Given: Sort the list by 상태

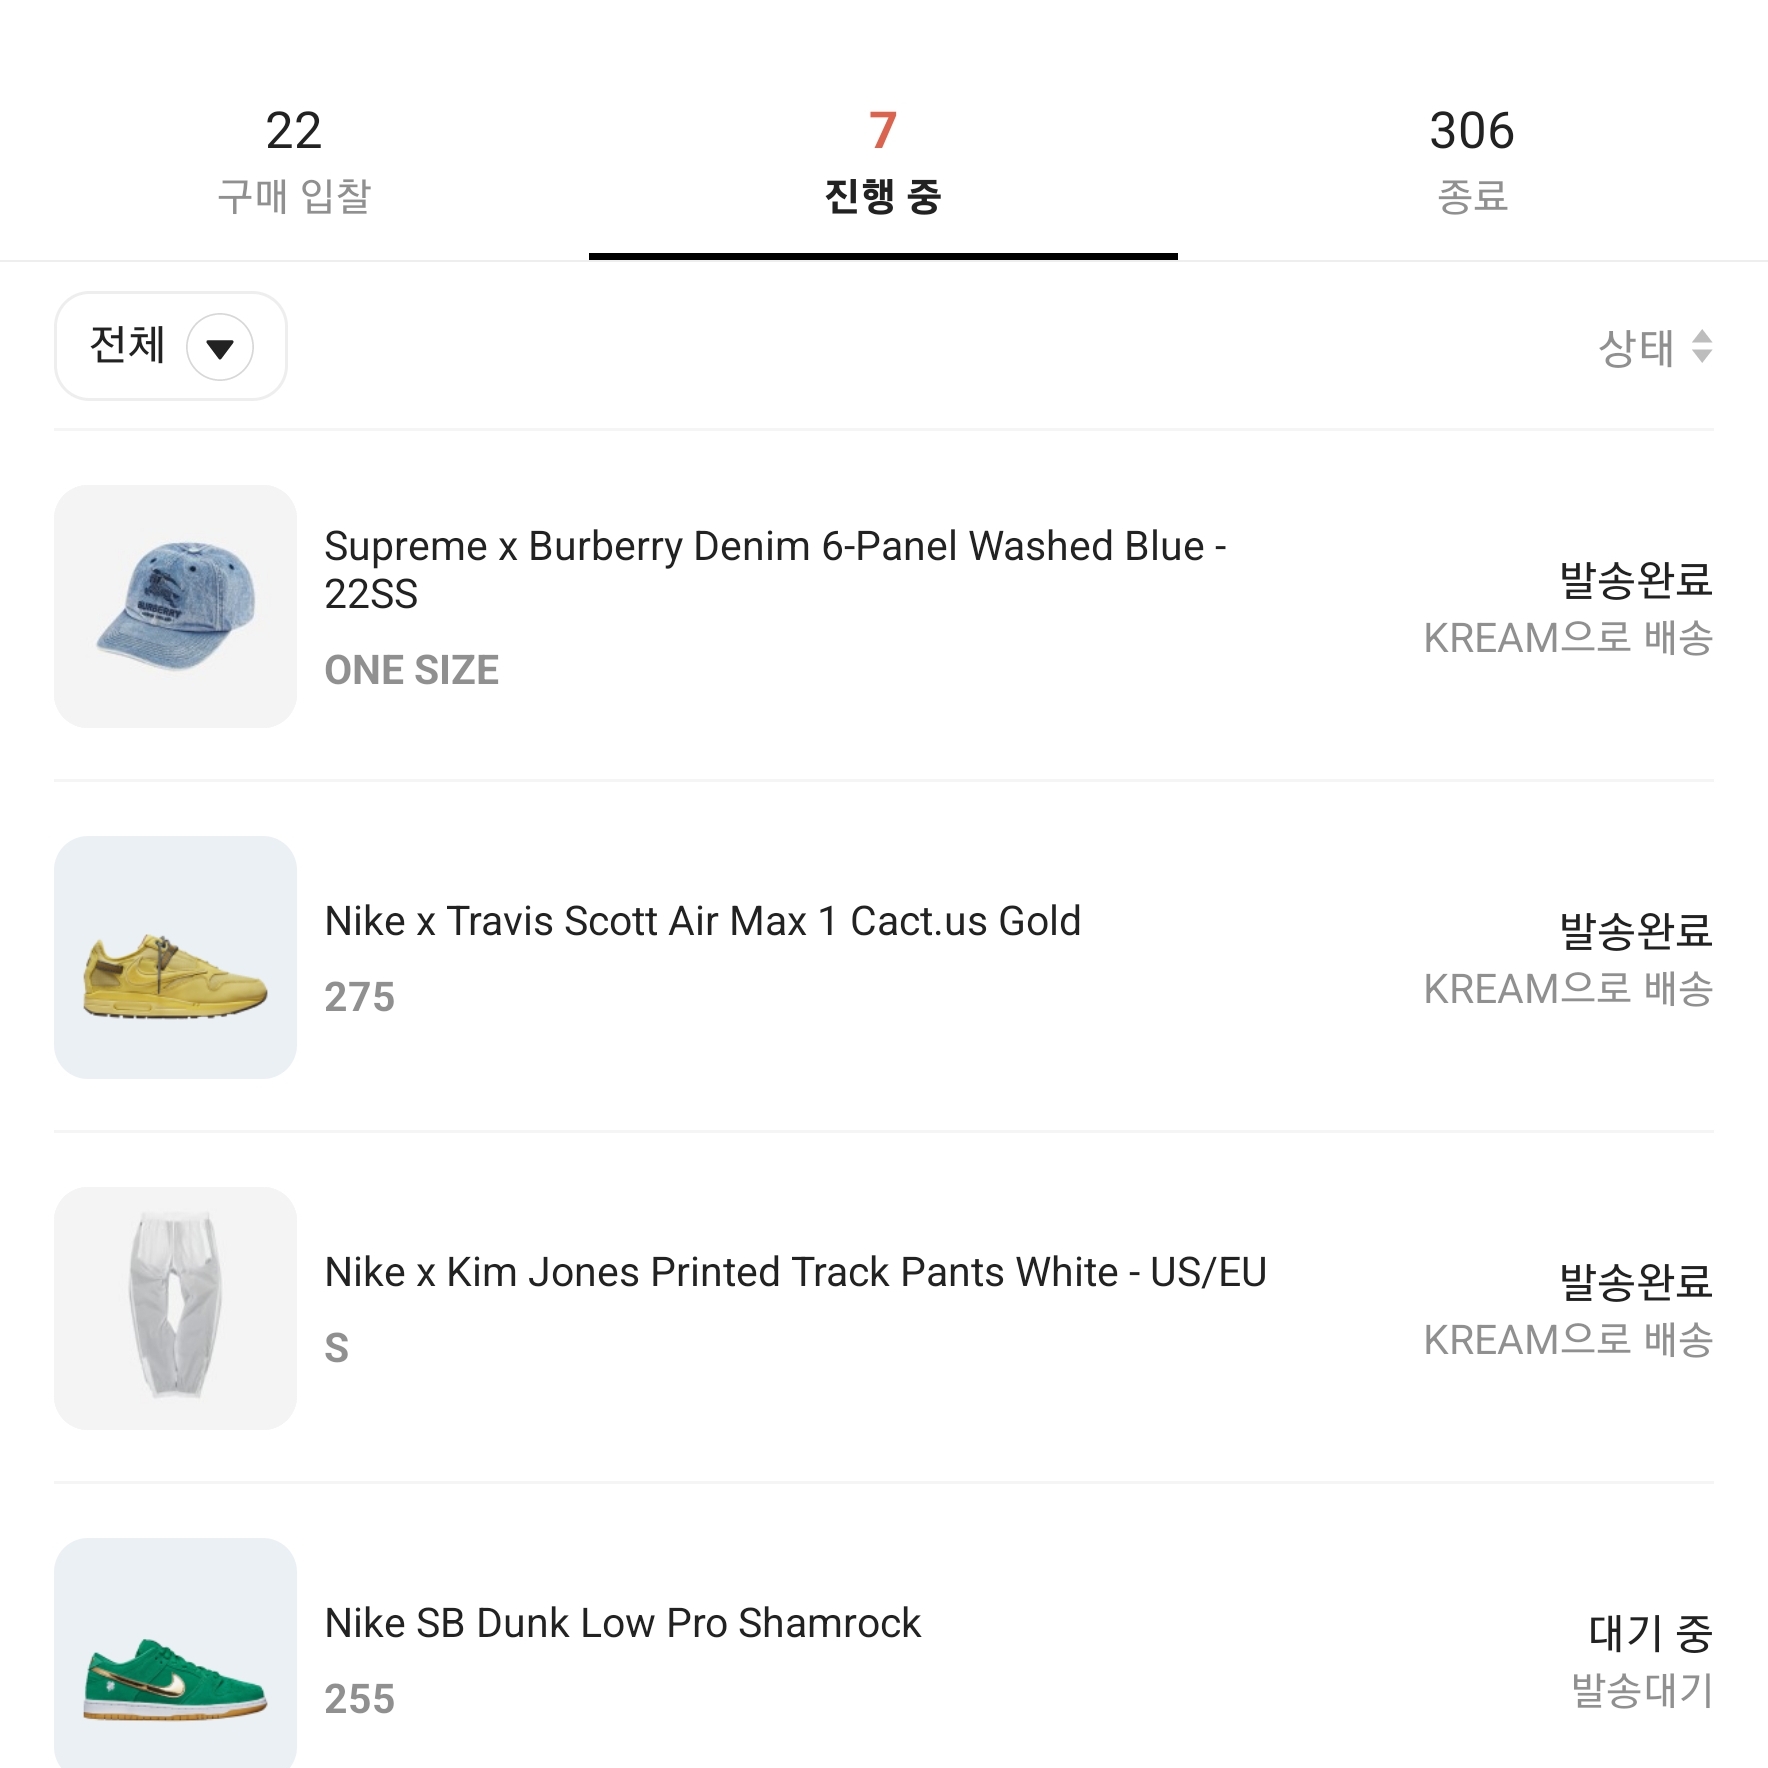Looking at the screenshot, I should click(1636, 348).
